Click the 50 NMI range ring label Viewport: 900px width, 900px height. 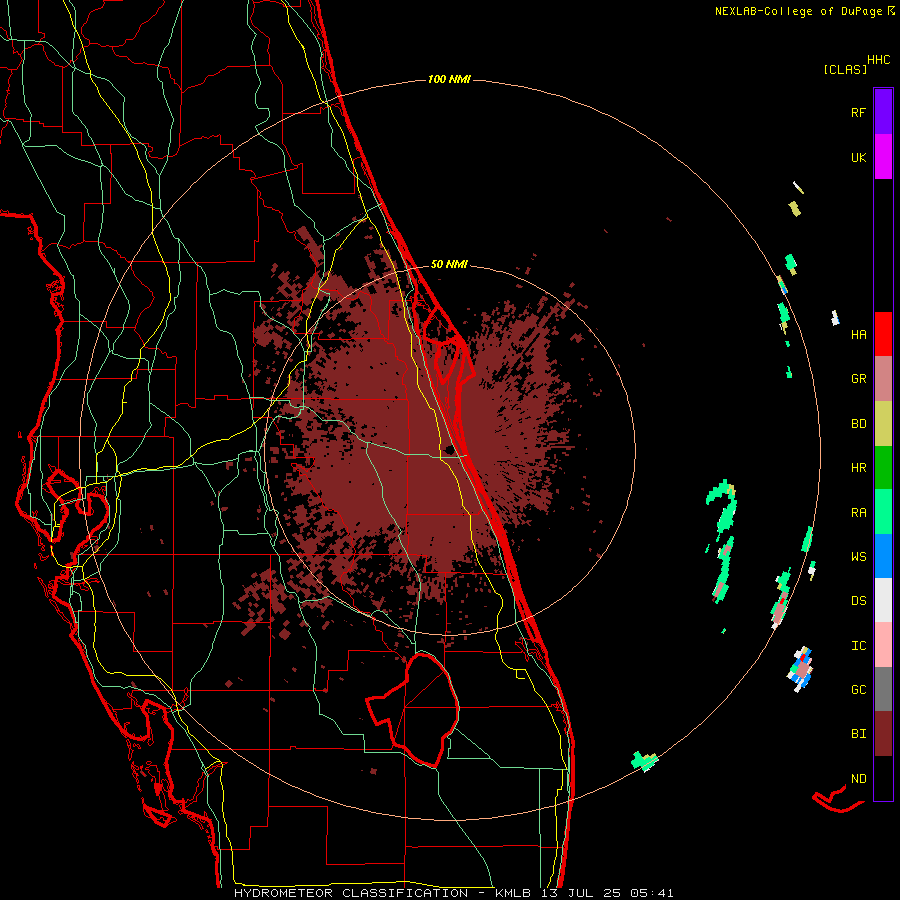tap(449, 264)
